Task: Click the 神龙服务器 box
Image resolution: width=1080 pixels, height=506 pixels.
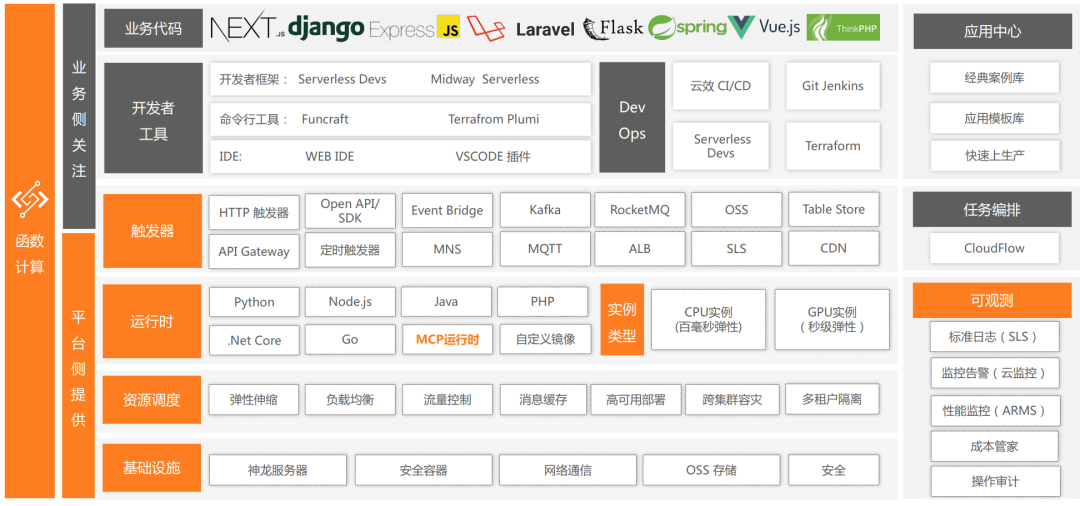Action: coord(278,471)
